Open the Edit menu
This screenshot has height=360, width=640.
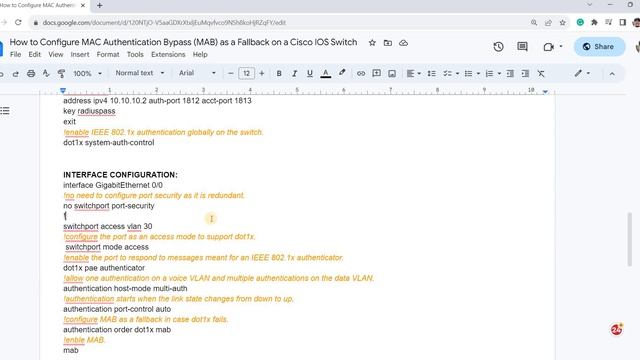pos(35,54)
